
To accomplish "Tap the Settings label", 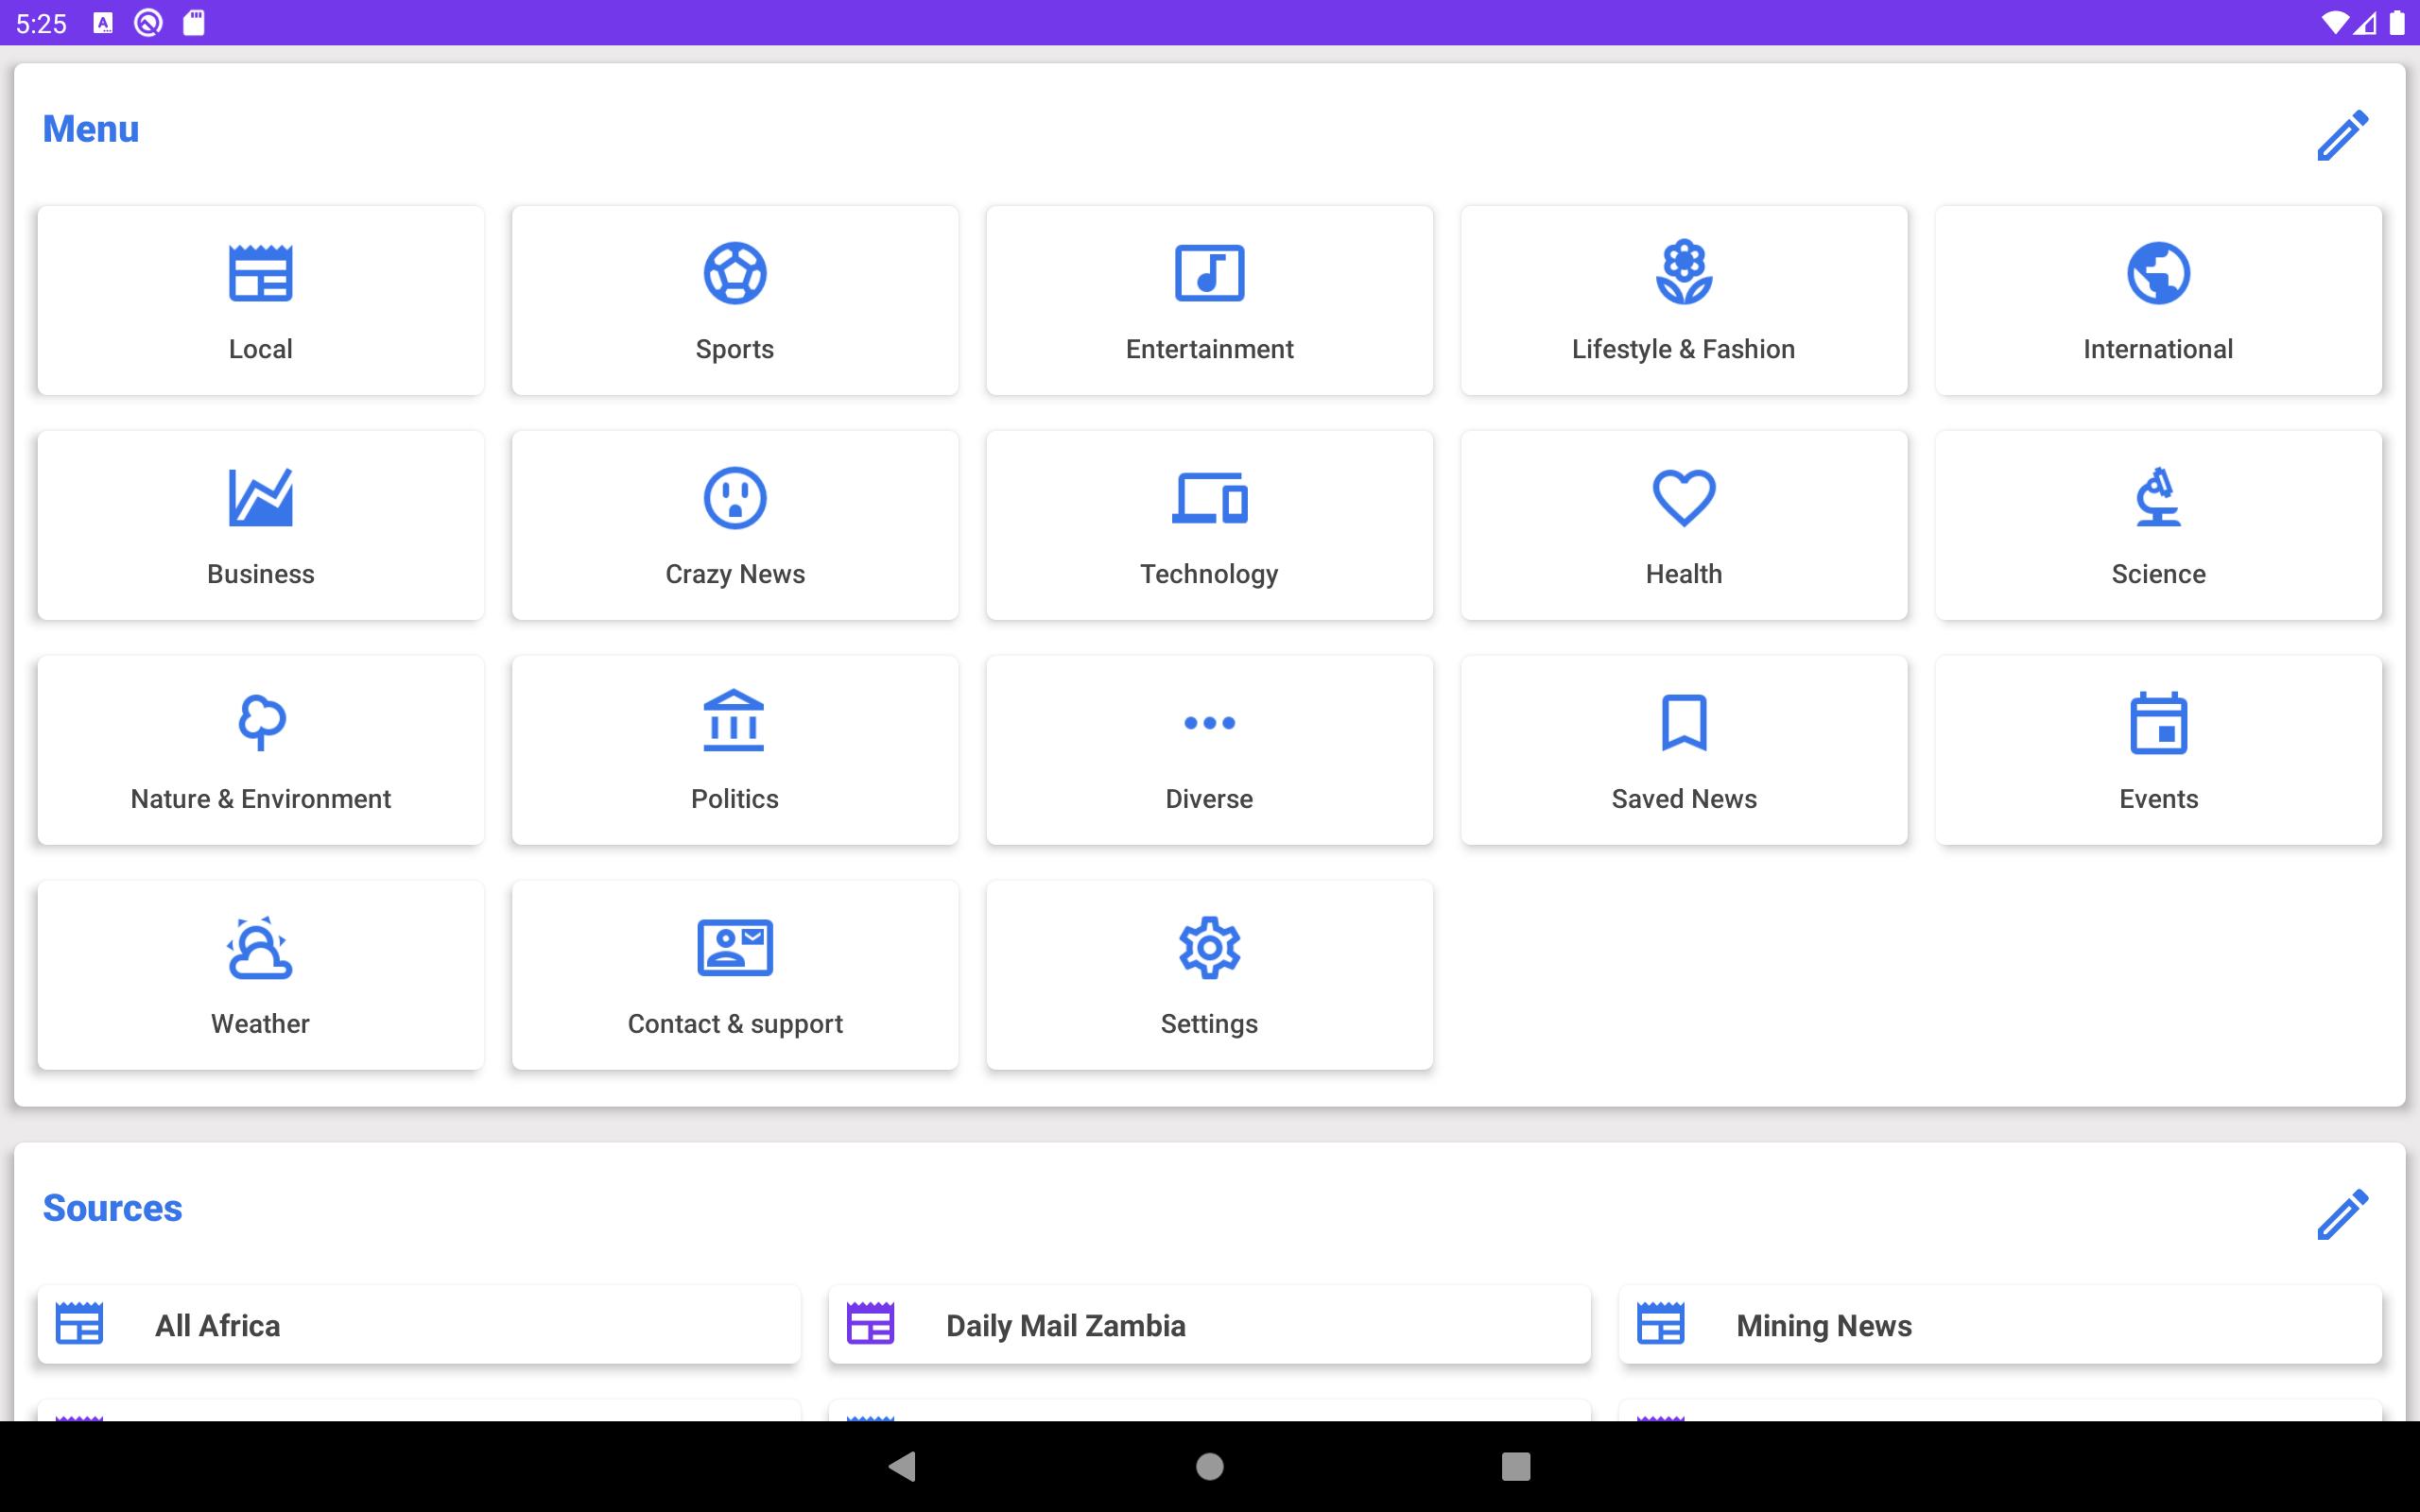I will 1209,1024.
